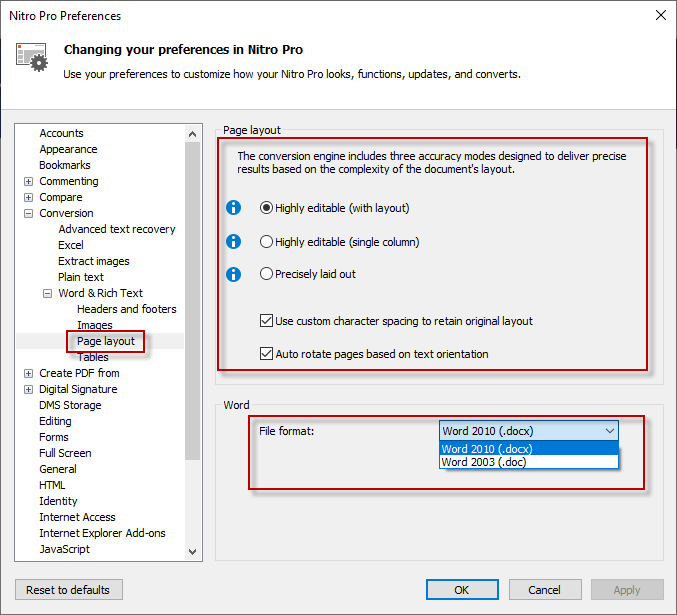This screenshot has height=615, width=677.
Task: Select Plain text conversion settings
Action: [x=81, y=277]
